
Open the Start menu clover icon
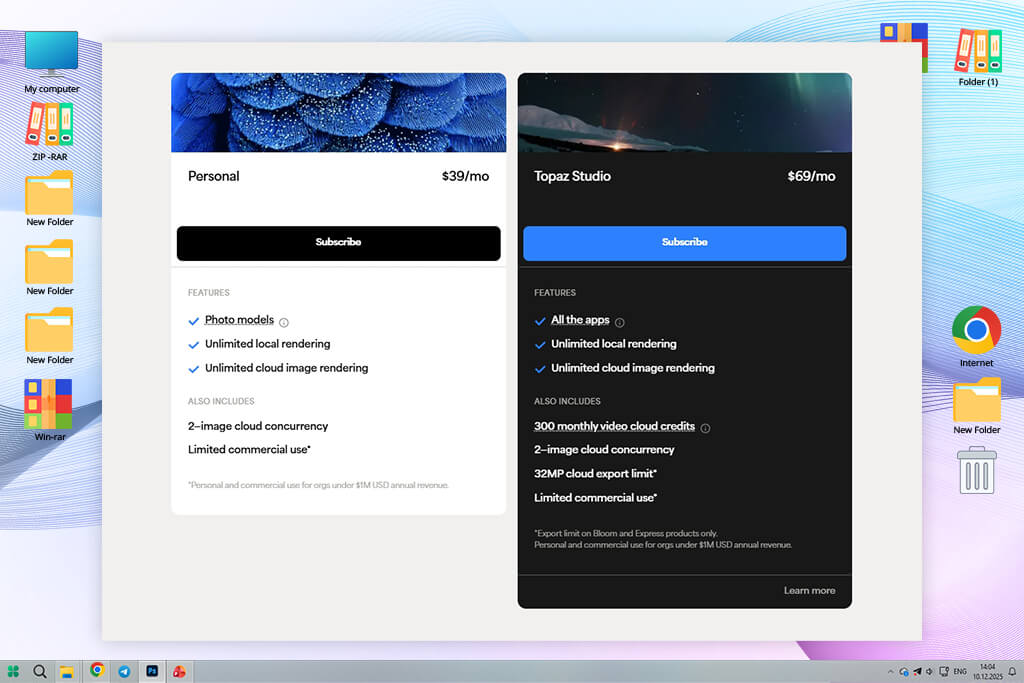[x=13, y=671]
